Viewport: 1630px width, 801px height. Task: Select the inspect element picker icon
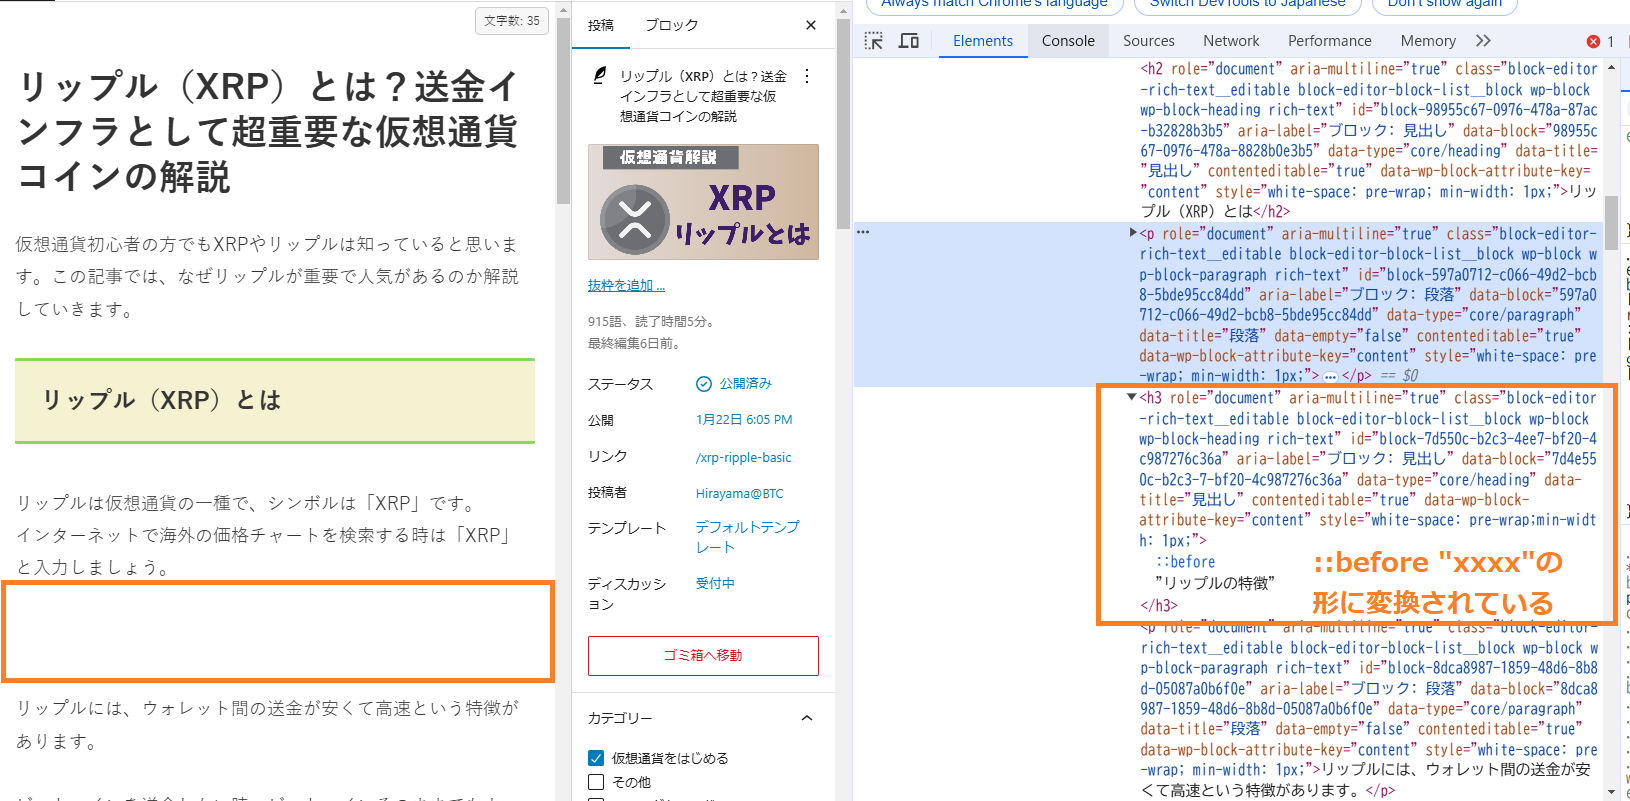pos(874,41)
